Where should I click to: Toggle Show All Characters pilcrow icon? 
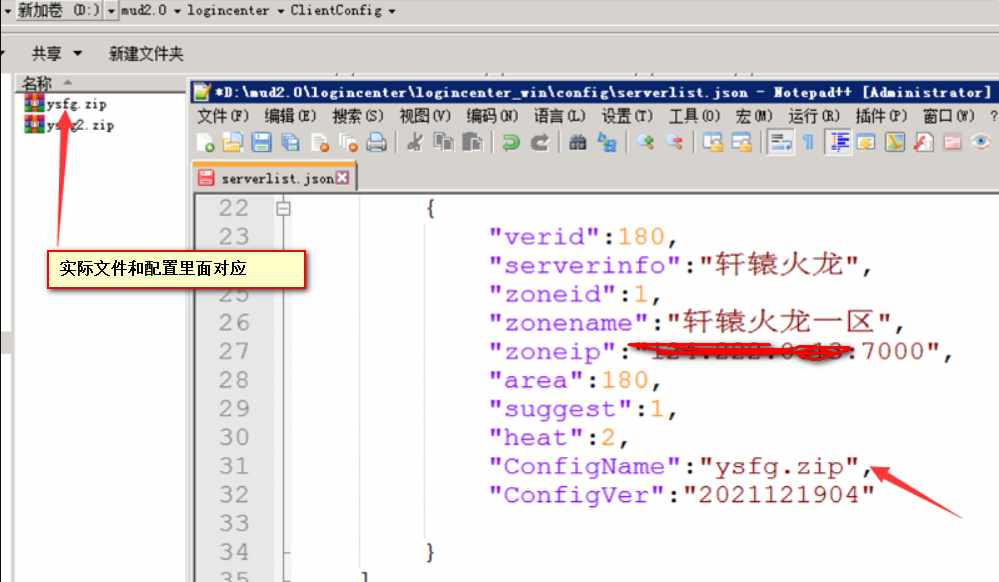coord(808,143)
